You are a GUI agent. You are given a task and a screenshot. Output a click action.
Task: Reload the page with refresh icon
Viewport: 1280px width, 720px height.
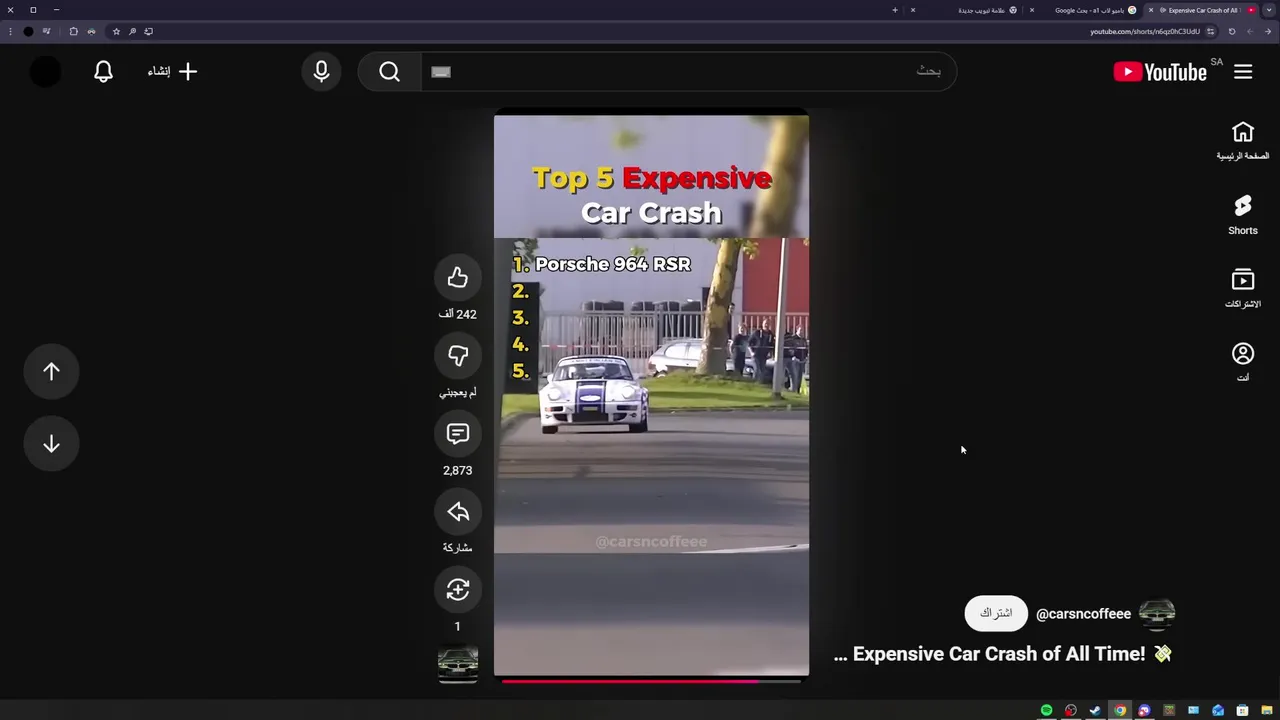click(x=1232, y=31)
